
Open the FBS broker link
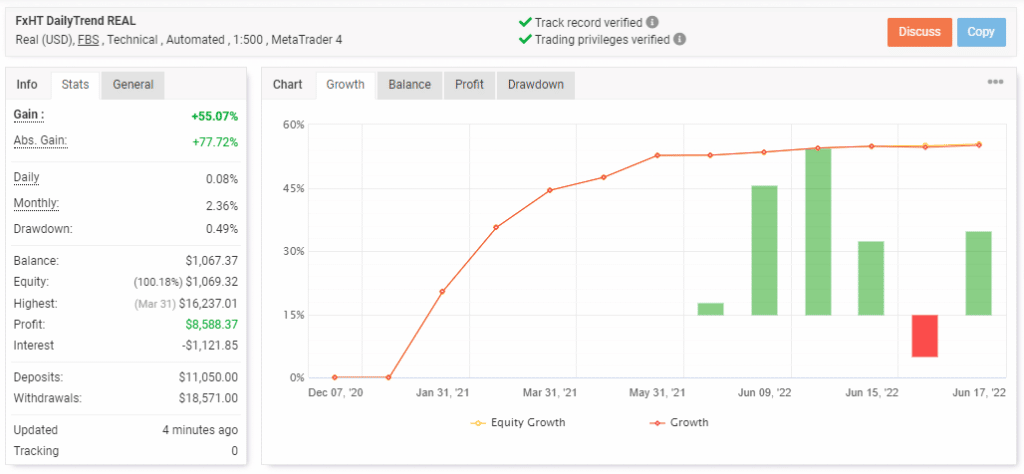pos(88,40)
